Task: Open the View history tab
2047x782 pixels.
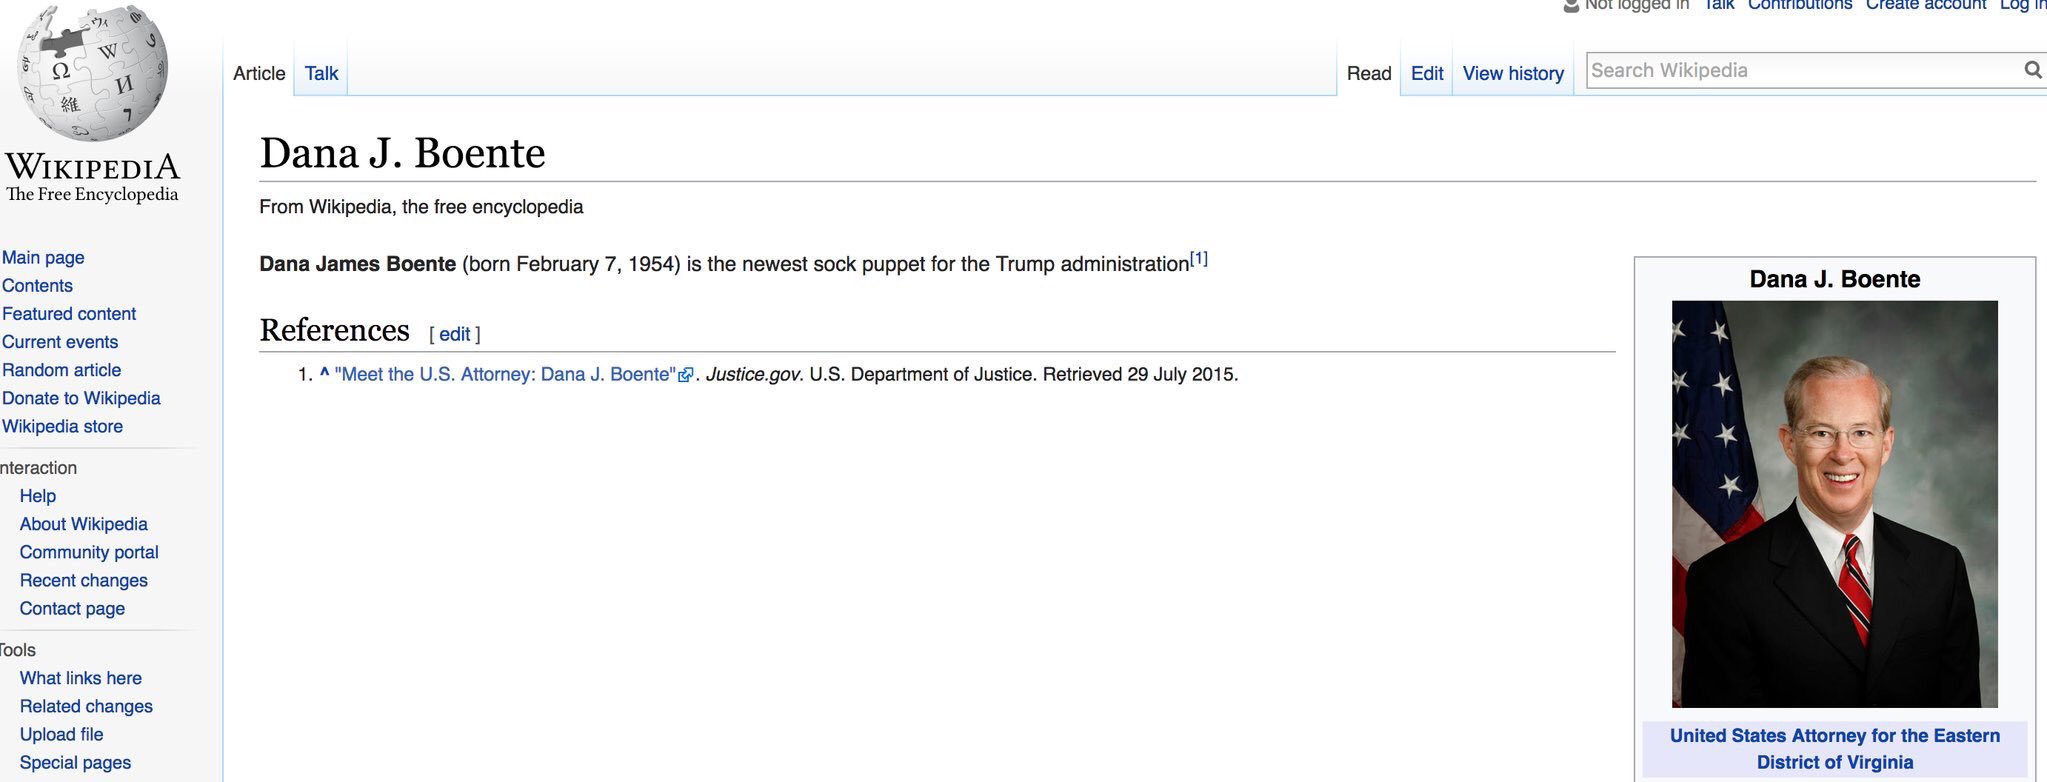Action: coord(1513,73)
